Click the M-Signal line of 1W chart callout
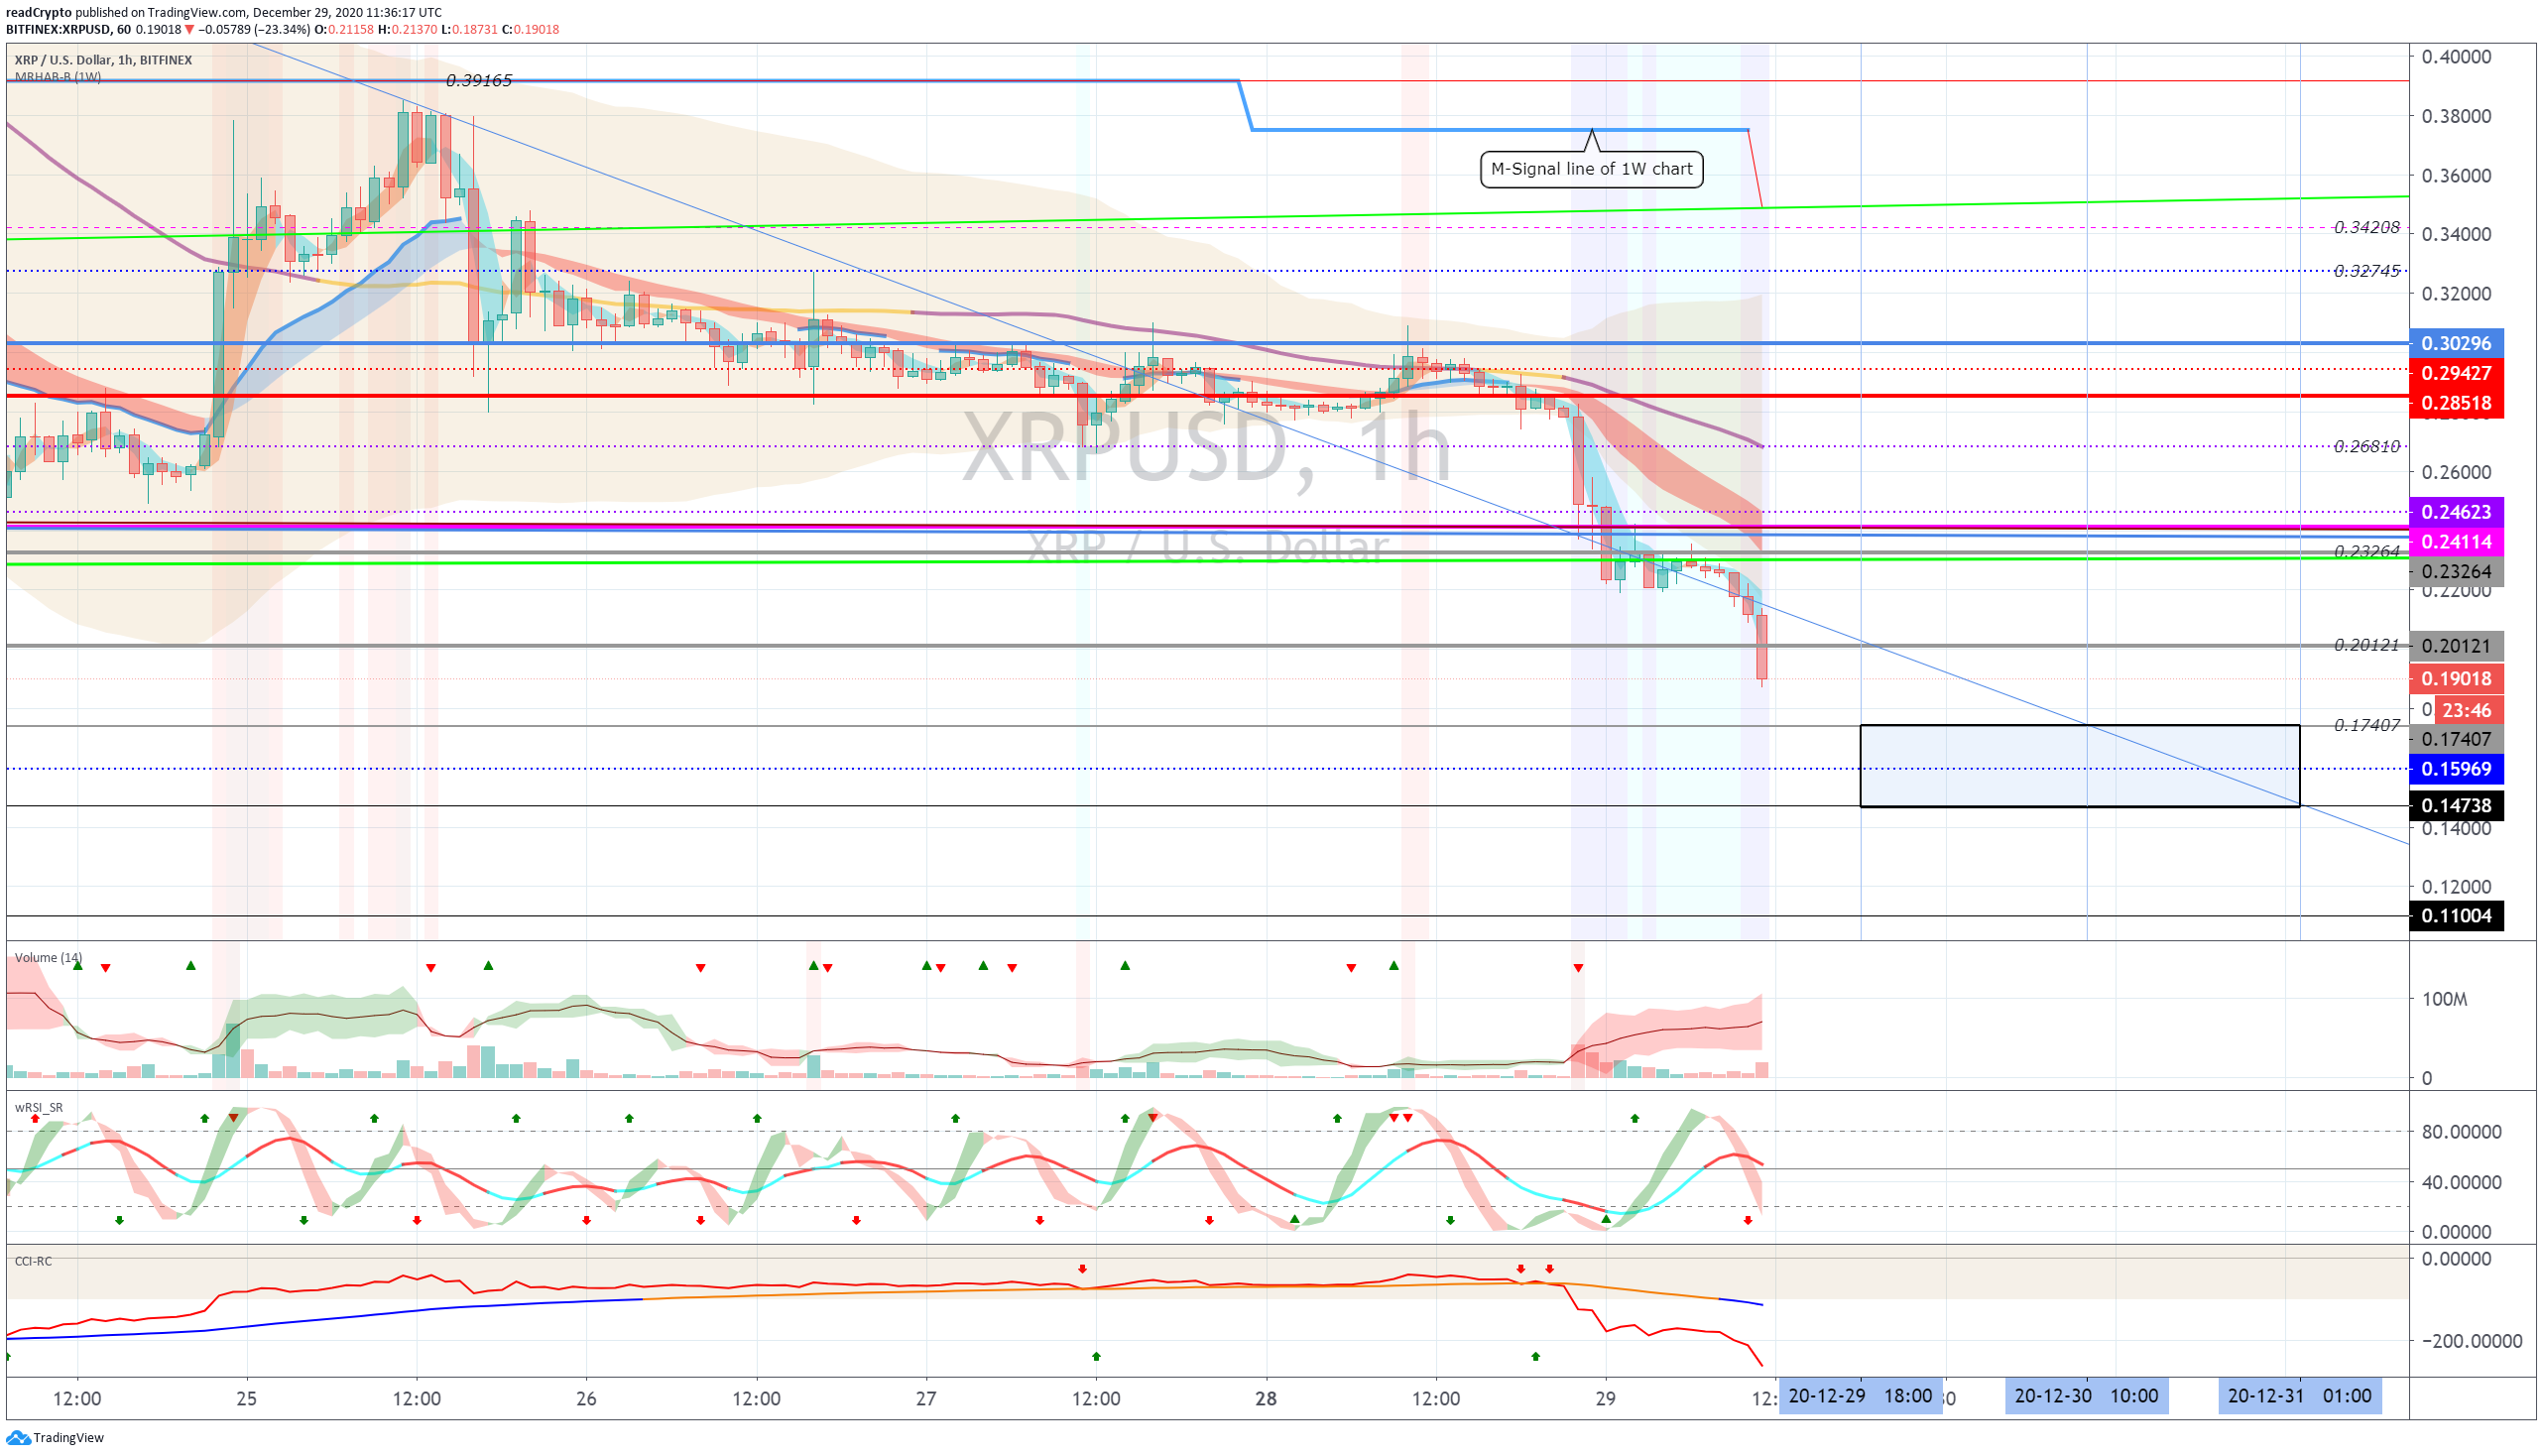Image resolution: width=2543 pixels, height=1456 pixels. (x=1591, y=169)
